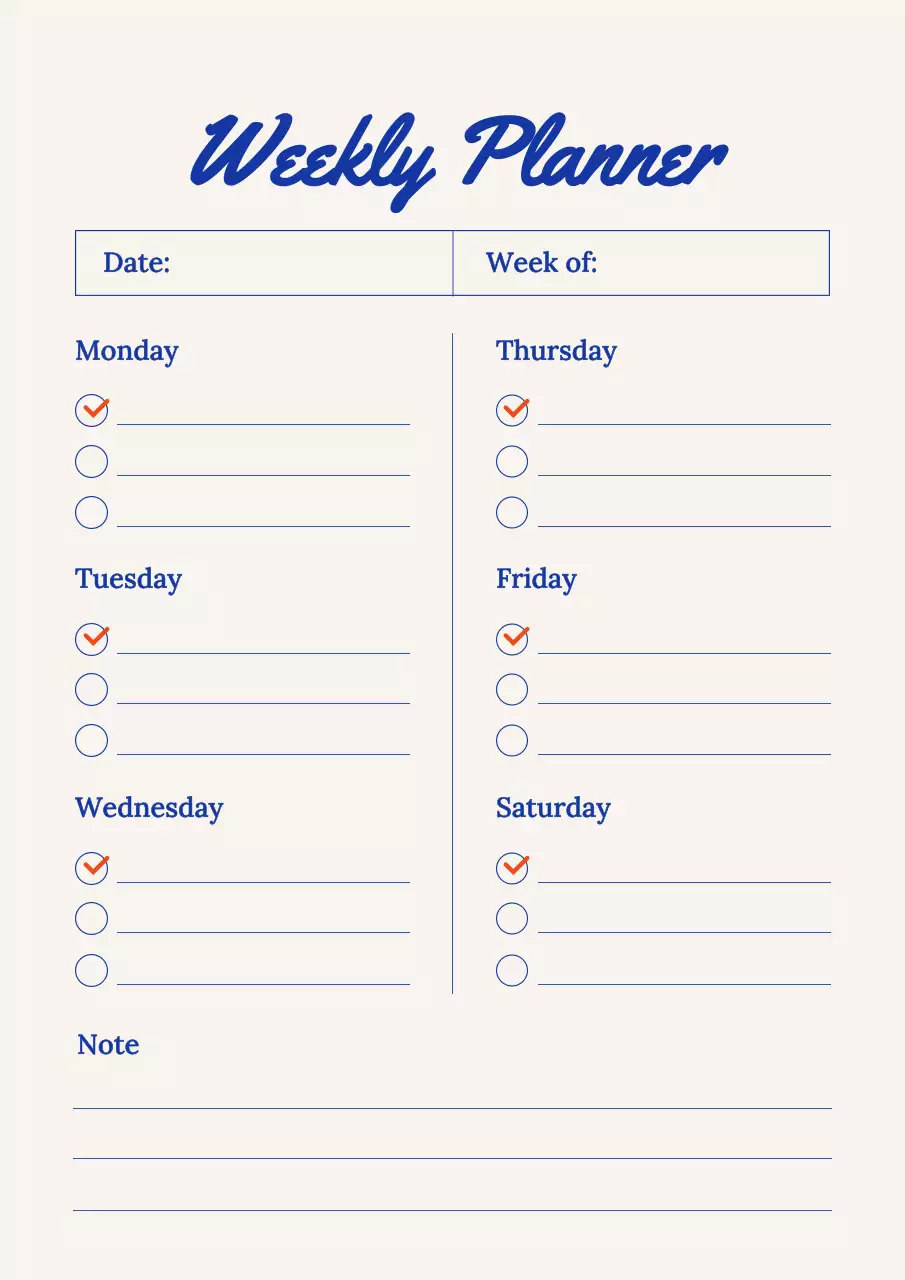905x1280 pixels.
Task: Check Saturday's second empty circle
Action: [x=512, y=918]
